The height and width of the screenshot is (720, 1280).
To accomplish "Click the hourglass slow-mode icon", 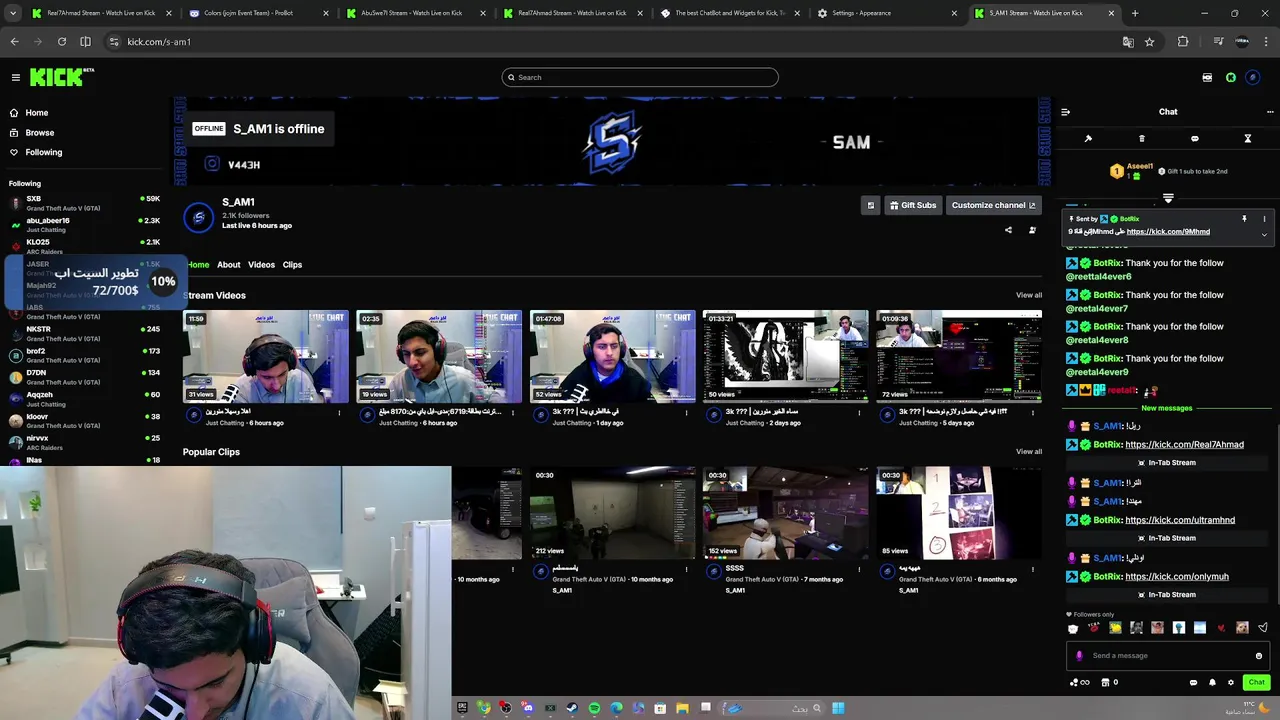I will (1247, 138).
